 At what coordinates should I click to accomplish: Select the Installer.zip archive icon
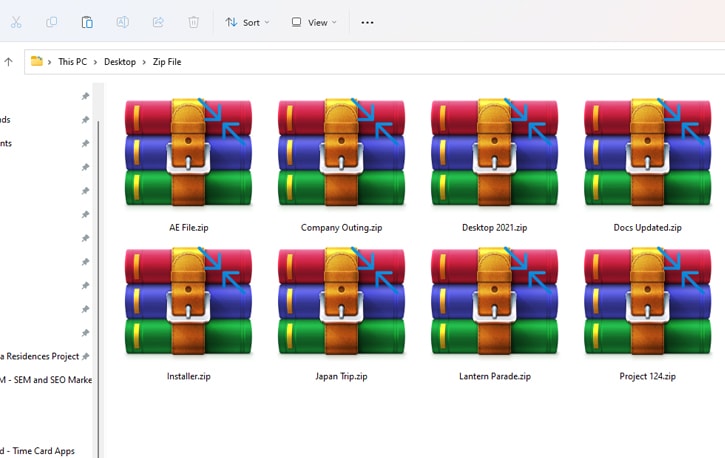click(x=188, y=301)
